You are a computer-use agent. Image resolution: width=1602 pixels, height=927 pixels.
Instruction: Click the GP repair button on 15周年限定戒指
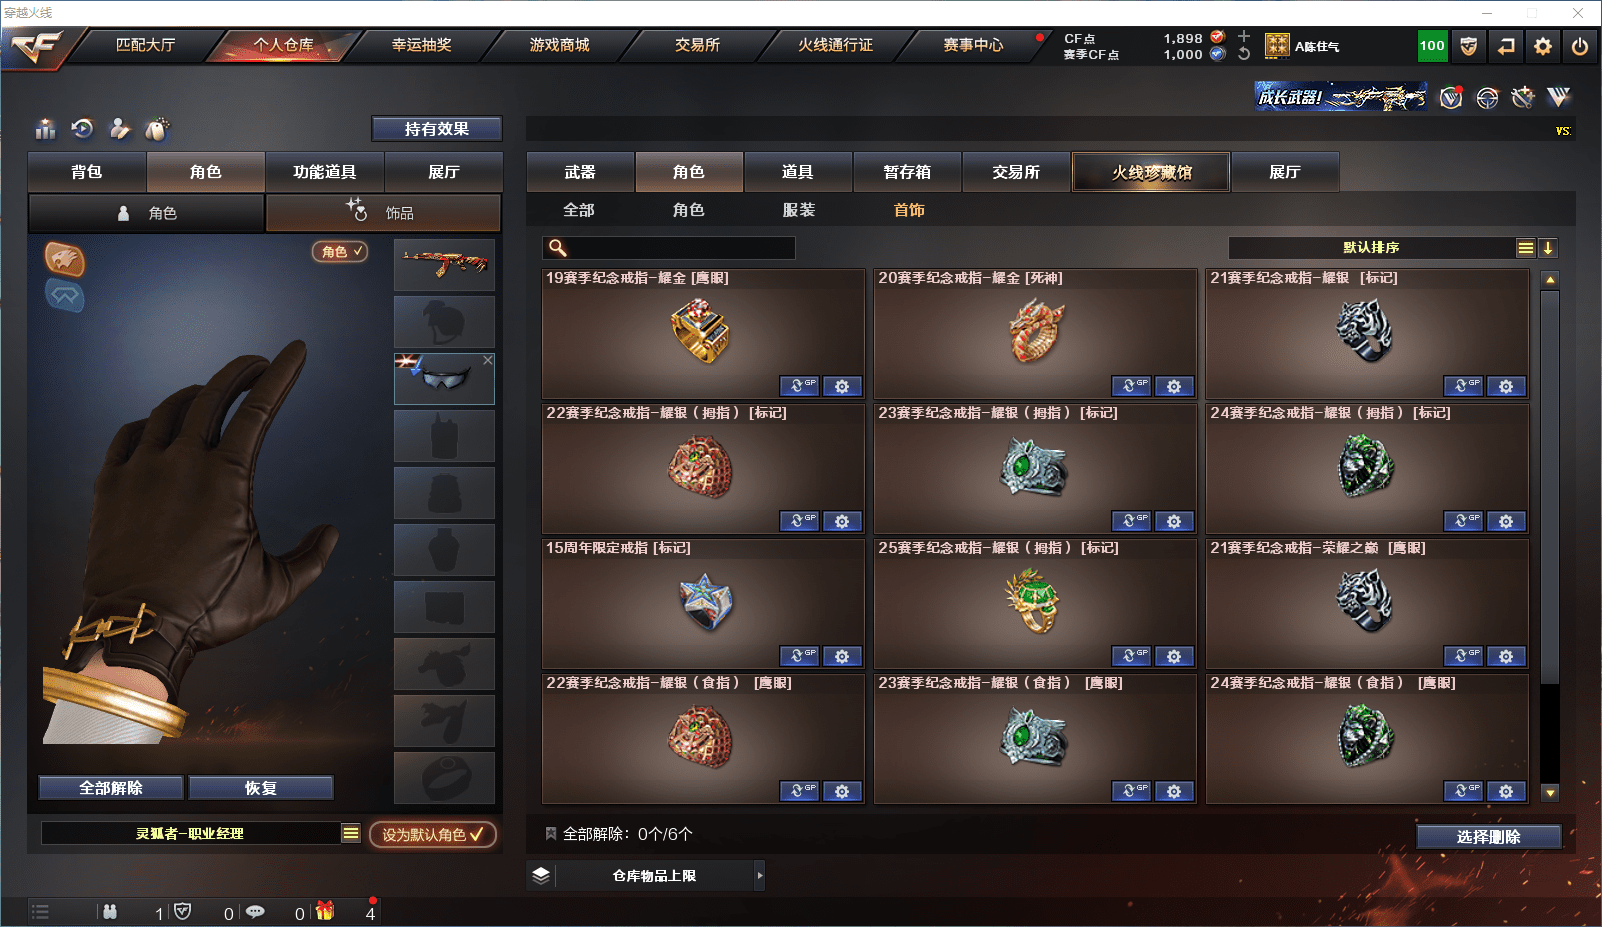799,656
